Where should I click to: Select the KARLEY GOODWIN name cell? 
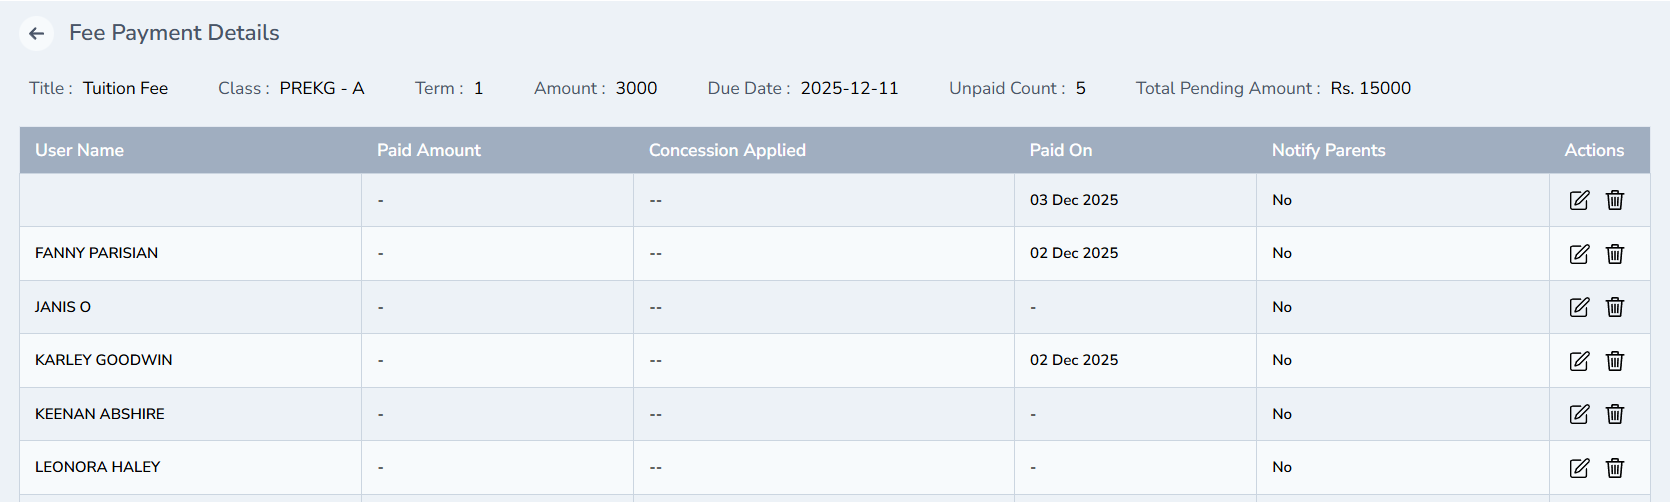click(104, 360)
